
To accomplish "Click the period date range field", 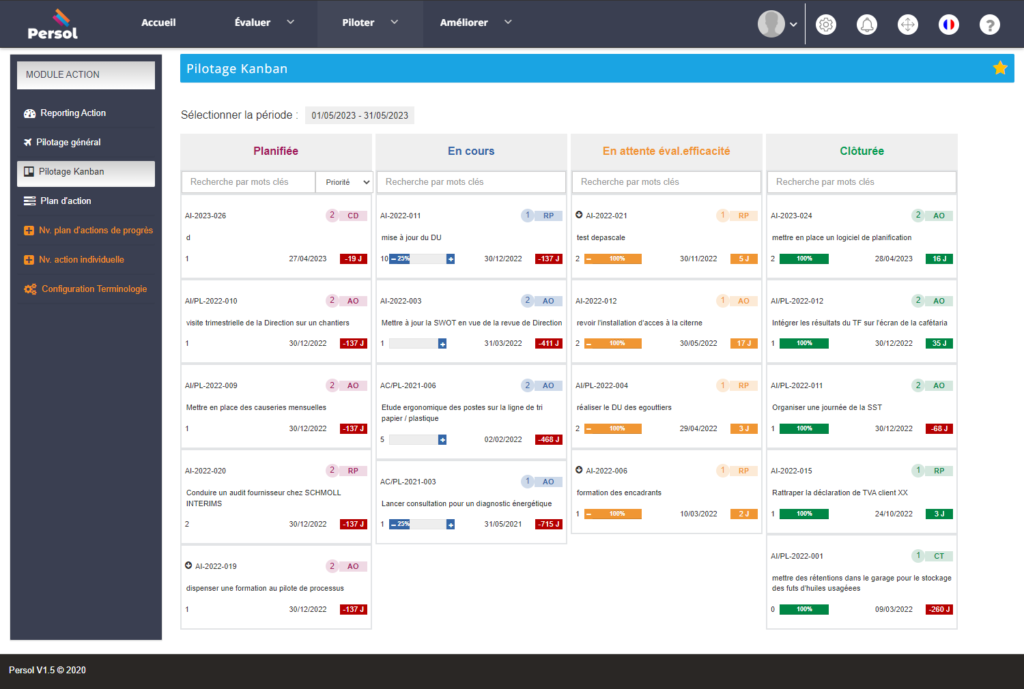I will 360,116.
